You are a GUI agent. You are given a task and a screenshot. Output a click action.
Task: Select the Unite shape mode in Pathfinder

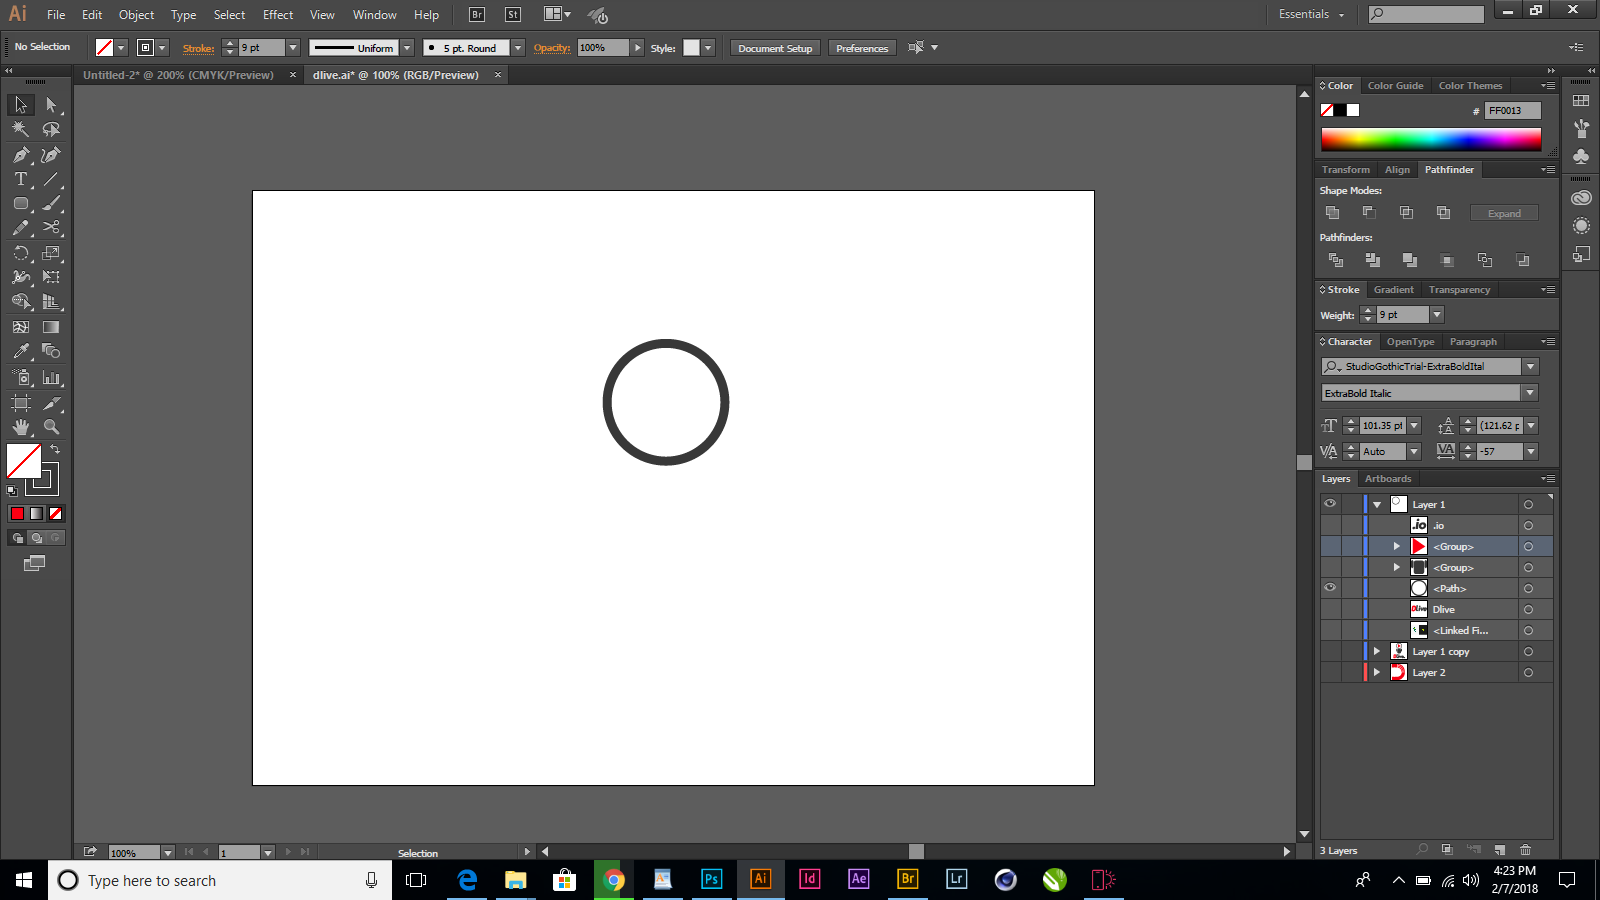pos(1333,212)
